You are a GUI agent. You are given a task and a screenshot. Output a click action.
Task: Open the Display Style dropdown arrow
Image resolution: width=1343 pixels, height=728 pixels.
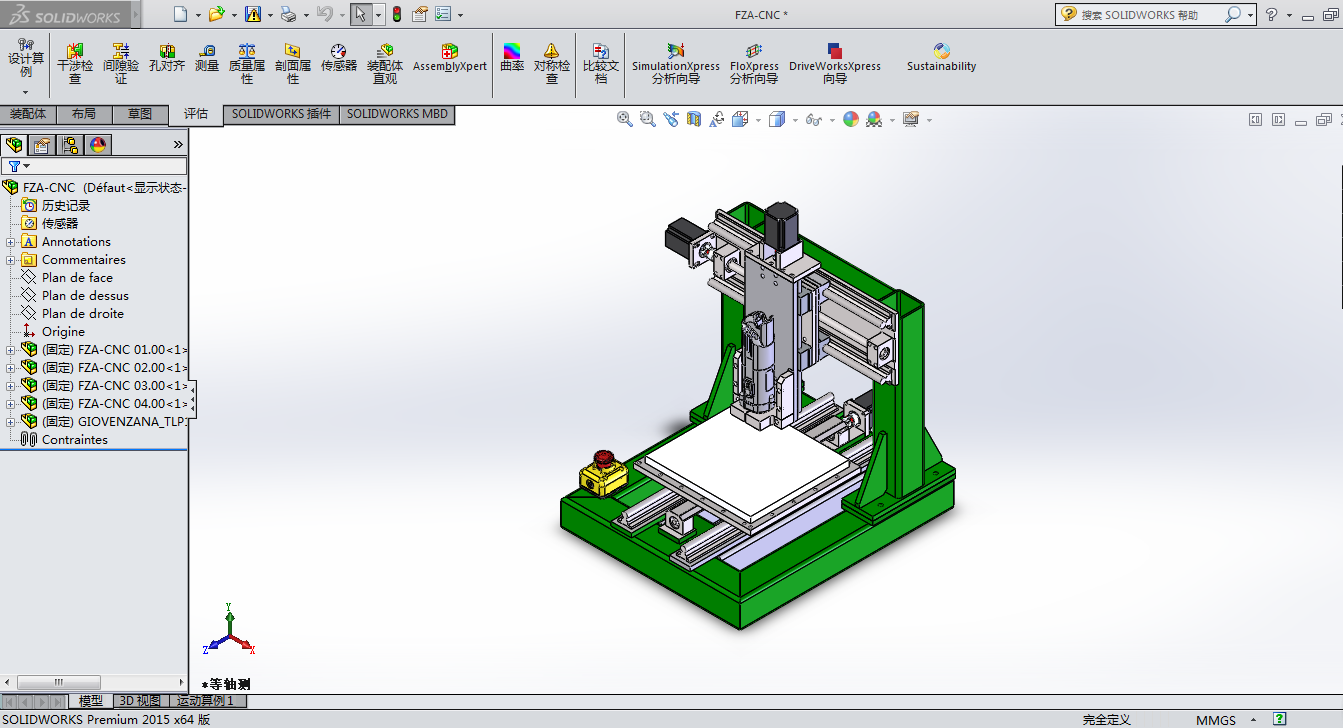pos(795,120)
